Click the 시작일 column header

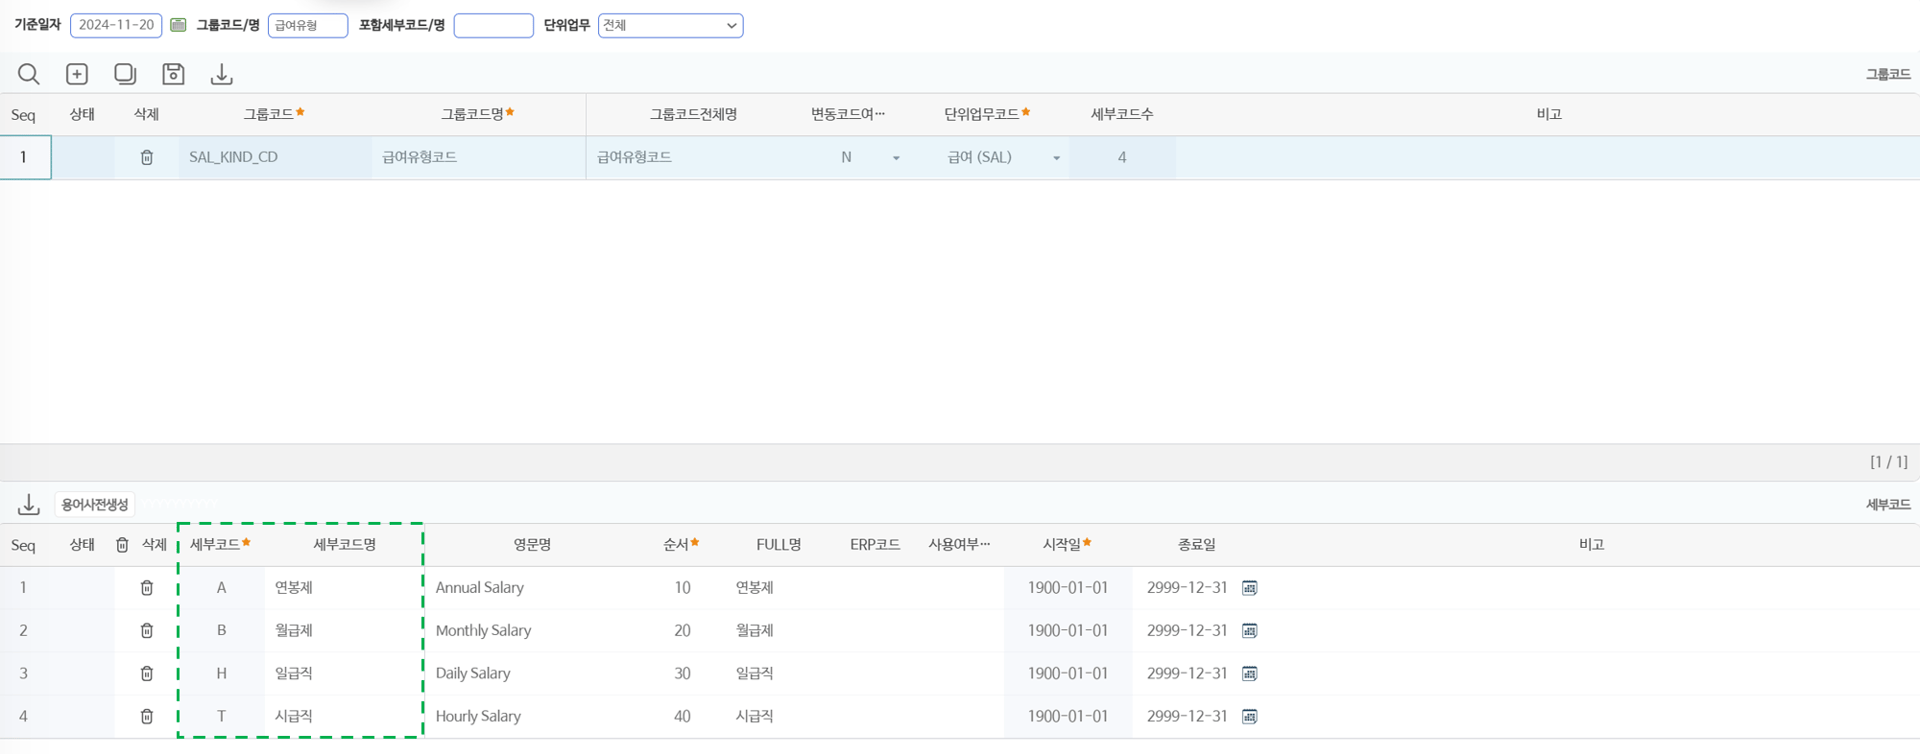pos(1066,545)
